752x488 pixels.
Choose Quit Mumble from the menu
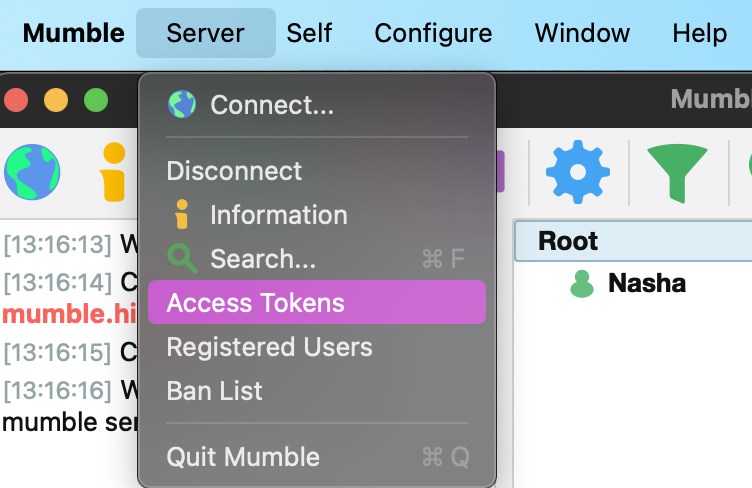click(x=243, y=457)
